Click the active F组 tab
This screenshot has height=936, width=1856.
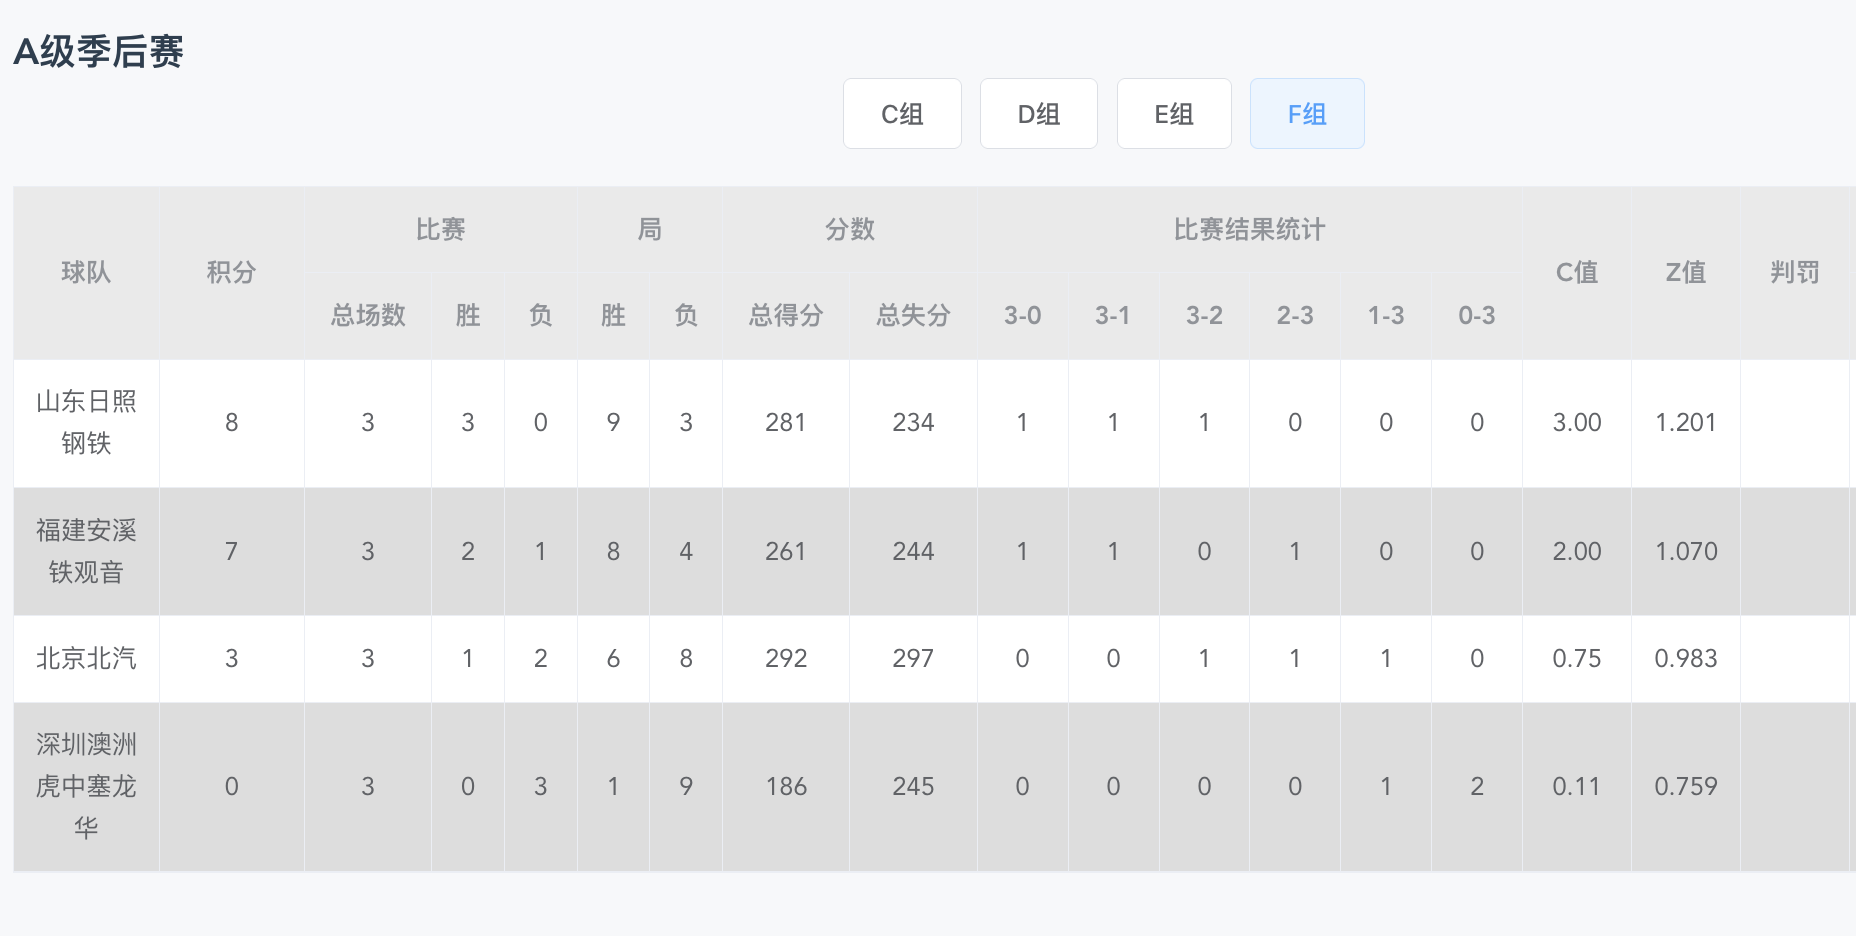[x=1307, y=114]
